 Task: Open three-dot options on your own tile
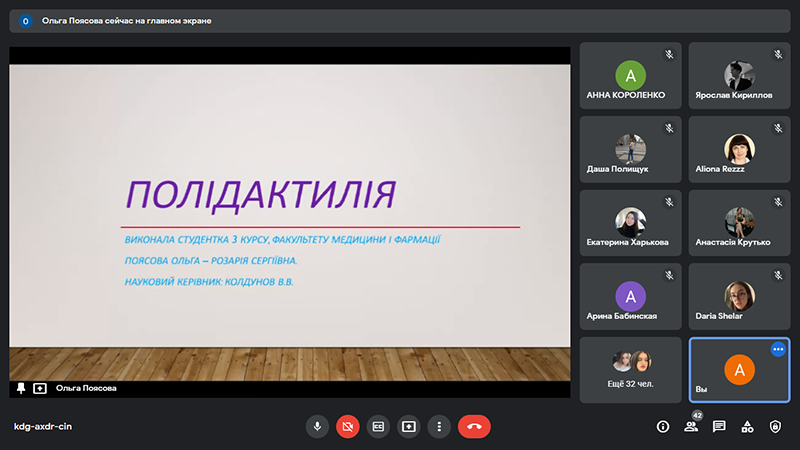pos(778,349)
